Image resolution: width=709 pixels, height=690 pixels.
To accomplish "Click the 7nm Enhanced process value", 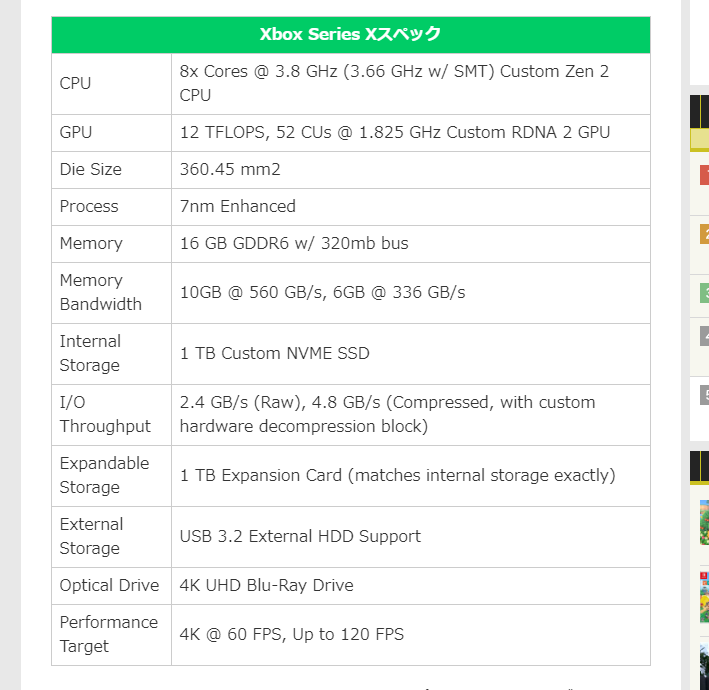I will click(238, 207).
